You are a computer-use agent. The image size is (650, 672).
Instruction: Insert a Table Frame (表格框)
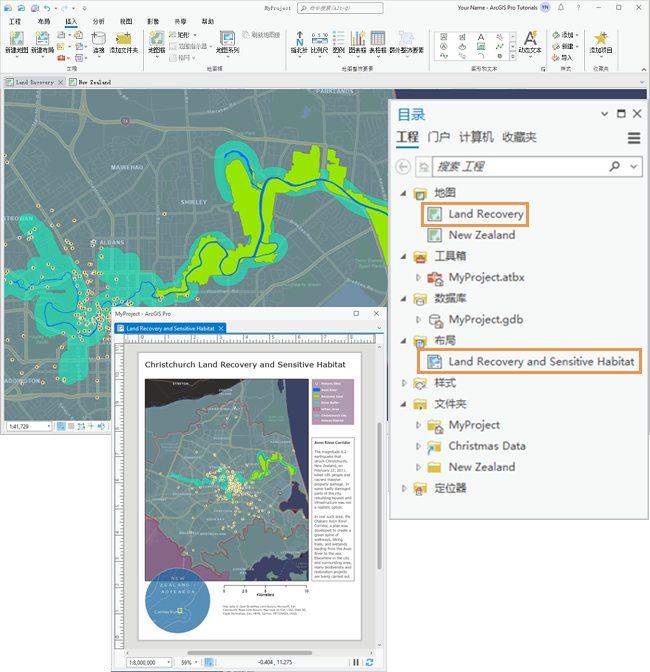point(377,39)
